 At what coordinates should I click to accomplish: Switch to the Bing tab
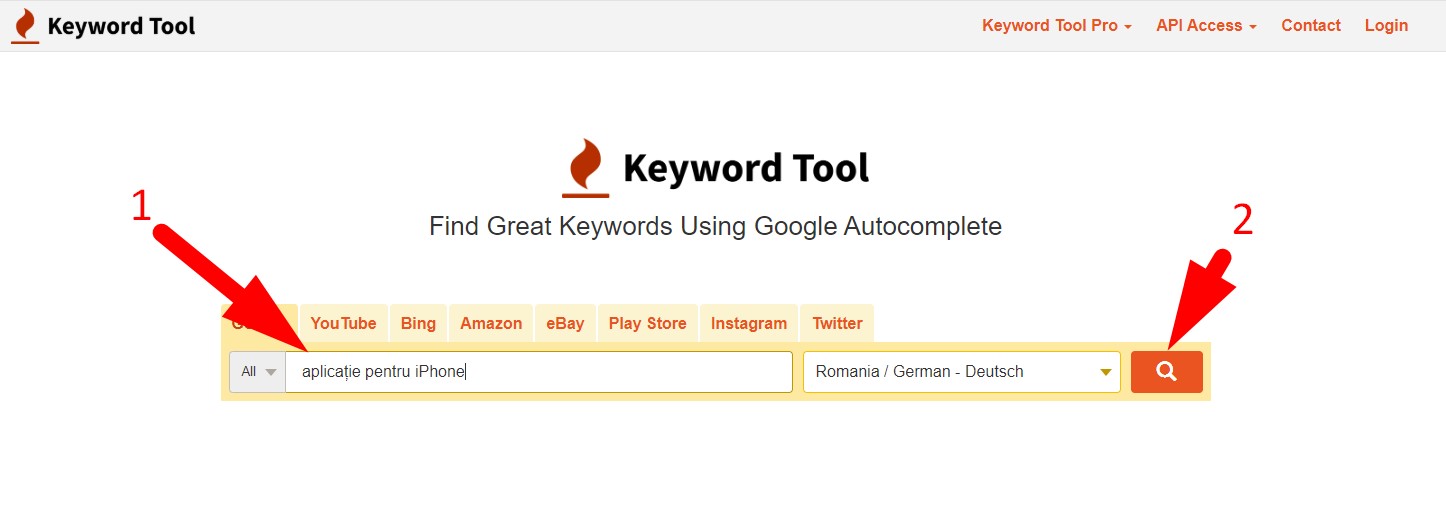pyautogui.click(x=418, y=323)
